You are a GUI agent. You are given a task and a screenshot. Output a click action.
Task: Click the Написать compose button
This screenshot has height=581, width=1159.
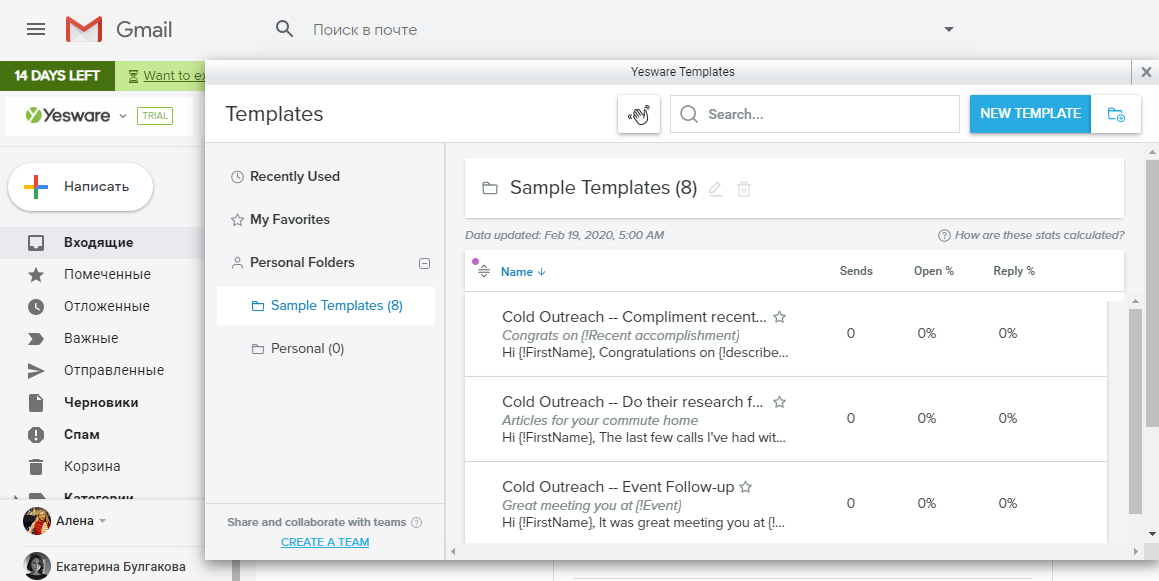click(81, 187)
